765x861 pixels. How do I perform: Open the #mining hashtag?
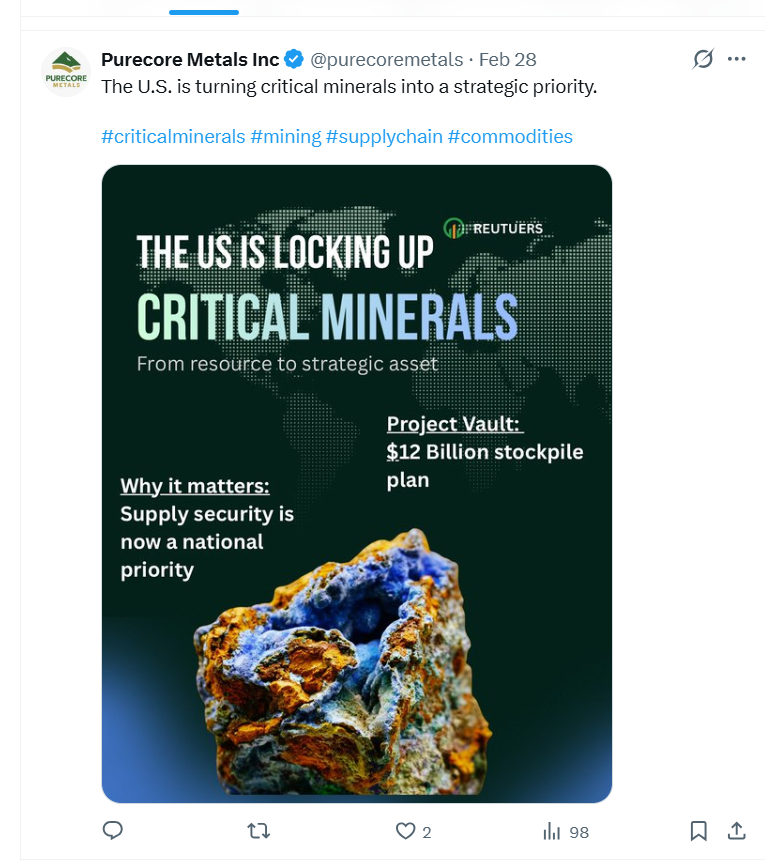pyautogui.click(x=286, y=136)
